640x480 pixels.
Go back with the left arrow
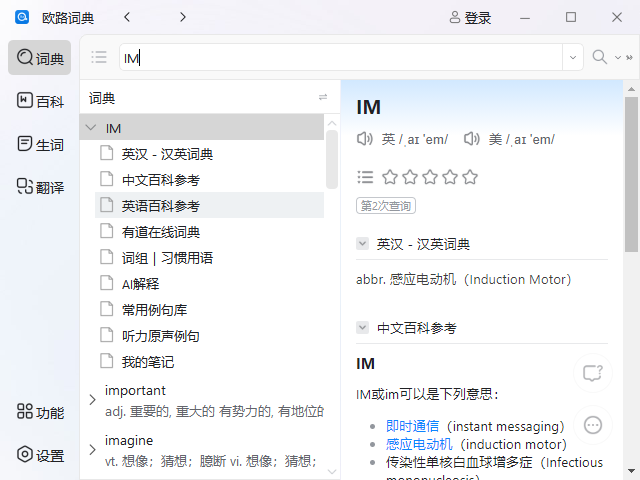click(127, 17)
